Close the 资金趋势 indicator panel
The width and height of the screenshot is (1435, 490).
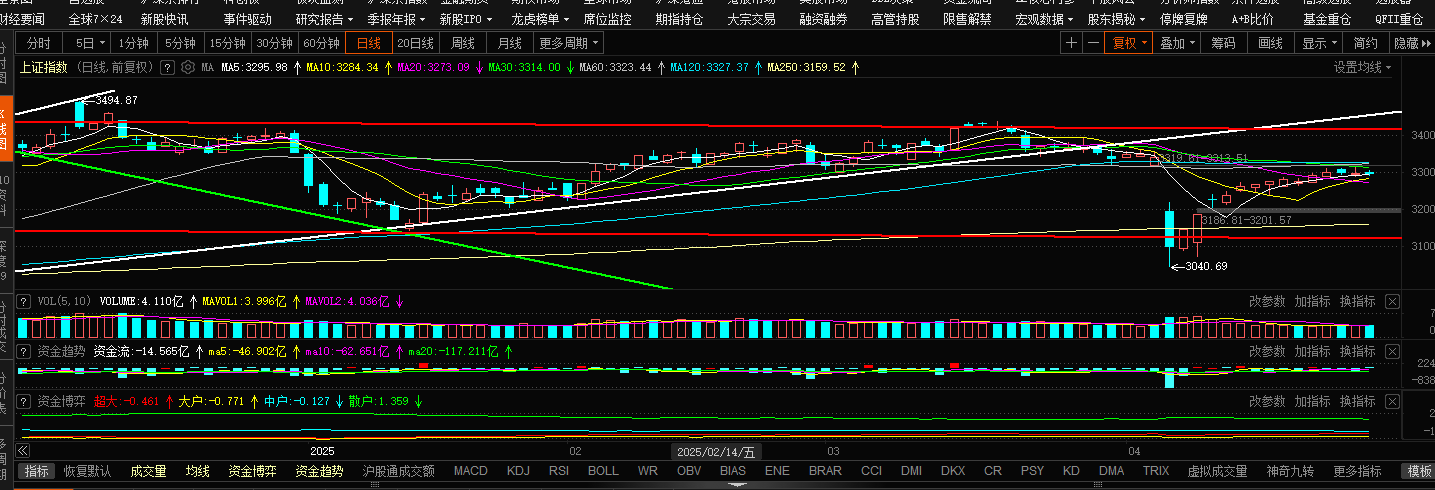(x=1392, y=352)
